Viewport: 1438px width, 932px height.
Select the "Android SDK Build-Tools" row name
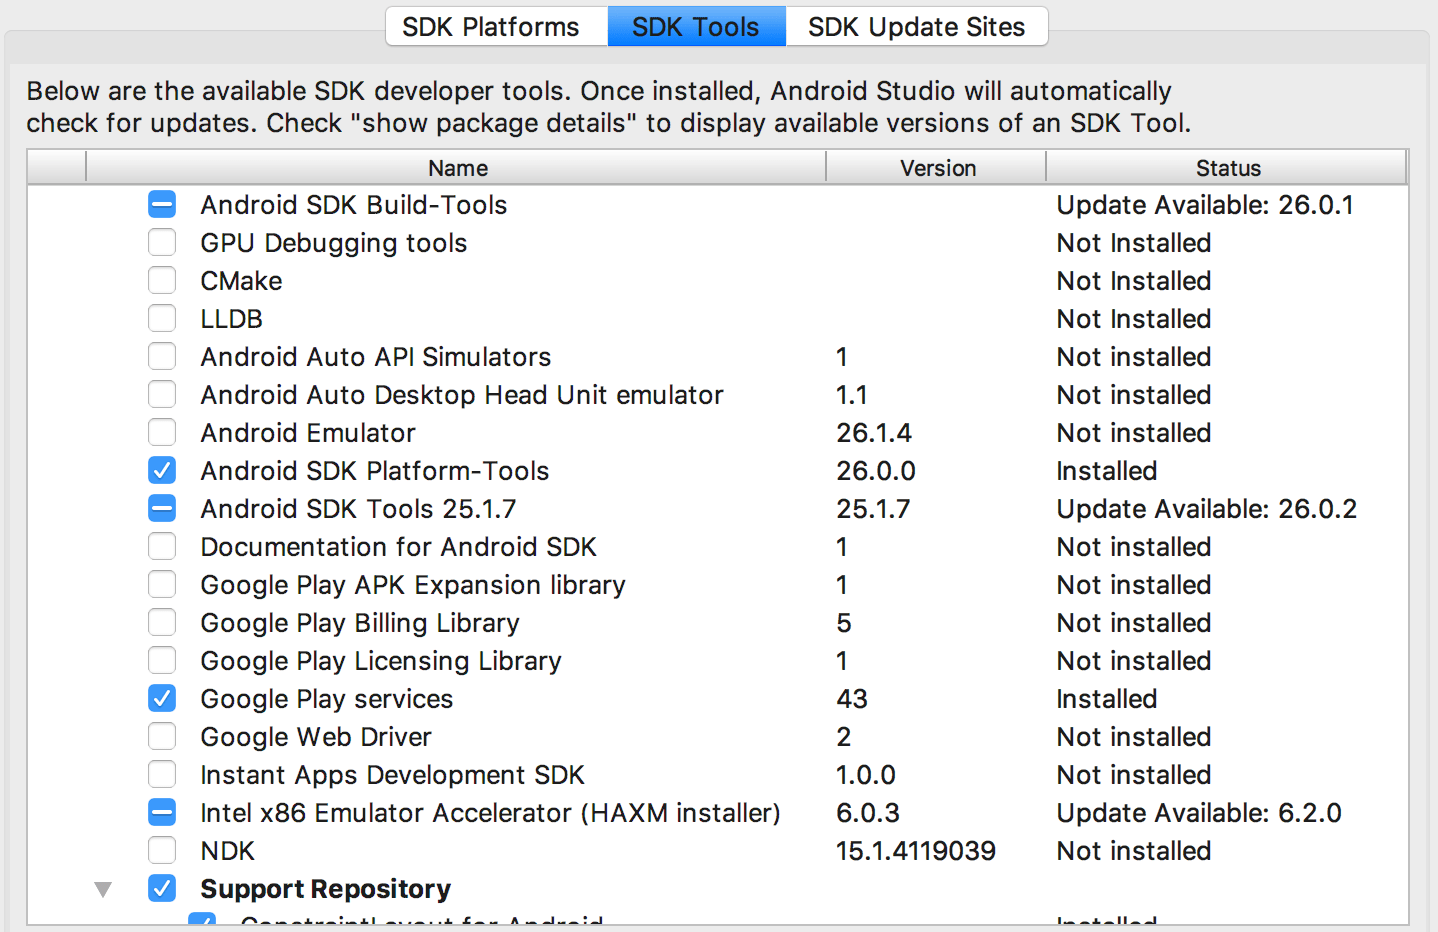(354, 205)
